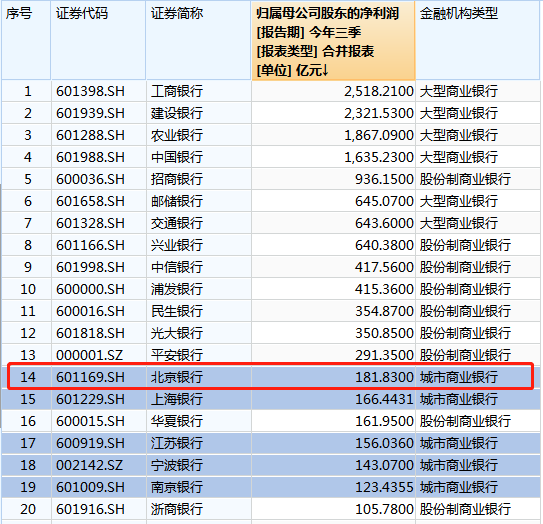Viewport: 543px width, 524px height.
Task: Select the 平安银行 name cell
Action: coord(198,355)
